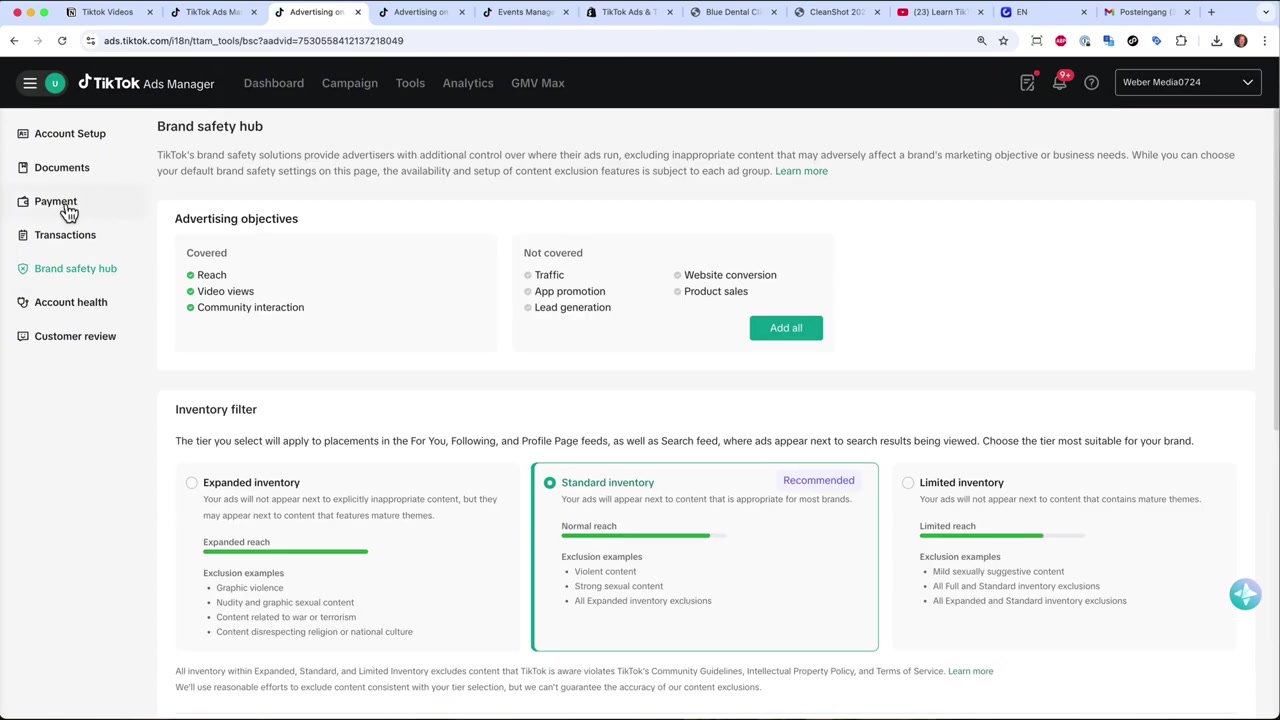Bookmark this page with the star icon
This screenshot has width=1280, height=720.
tap(1003, 41)
